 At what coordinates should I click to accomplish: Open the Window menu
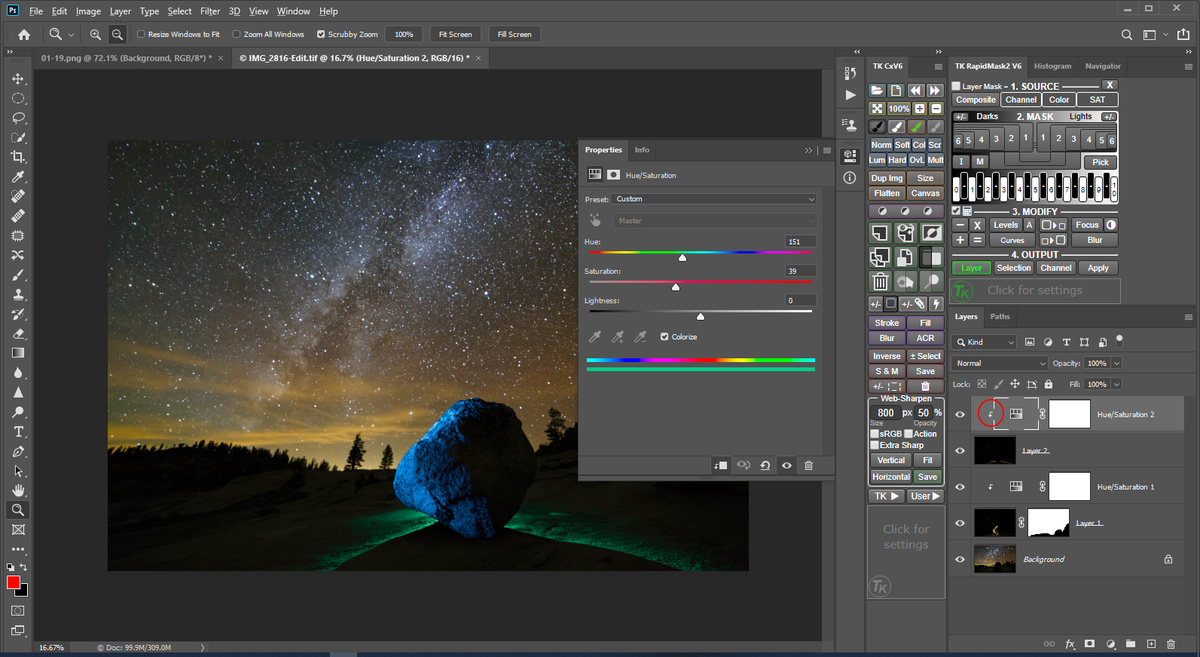click(x=293, y=11)
